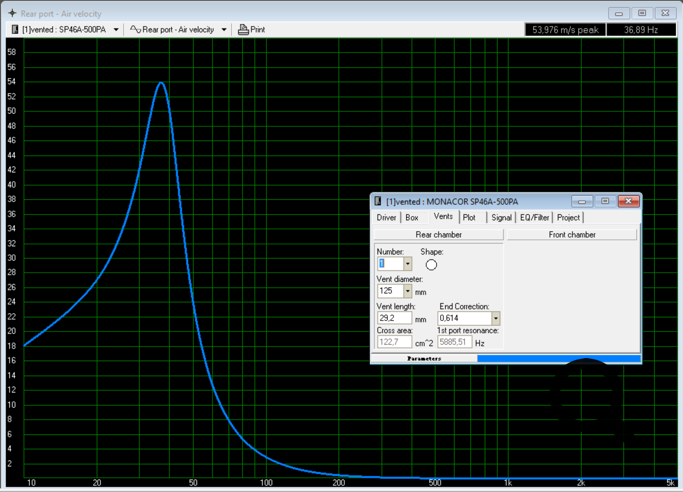Open the project selector dropdown arrow
Screen dimensions: 683x492
click(116, 30)
